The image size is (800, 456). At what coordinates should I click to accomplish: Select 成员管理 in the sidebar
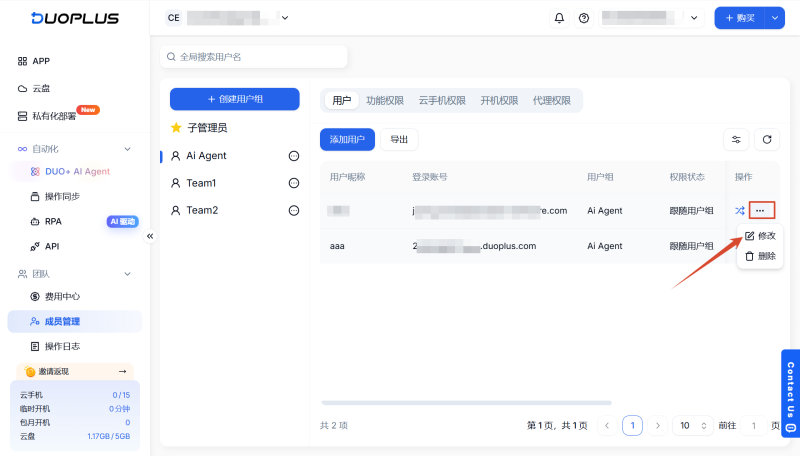coord(74,321)
